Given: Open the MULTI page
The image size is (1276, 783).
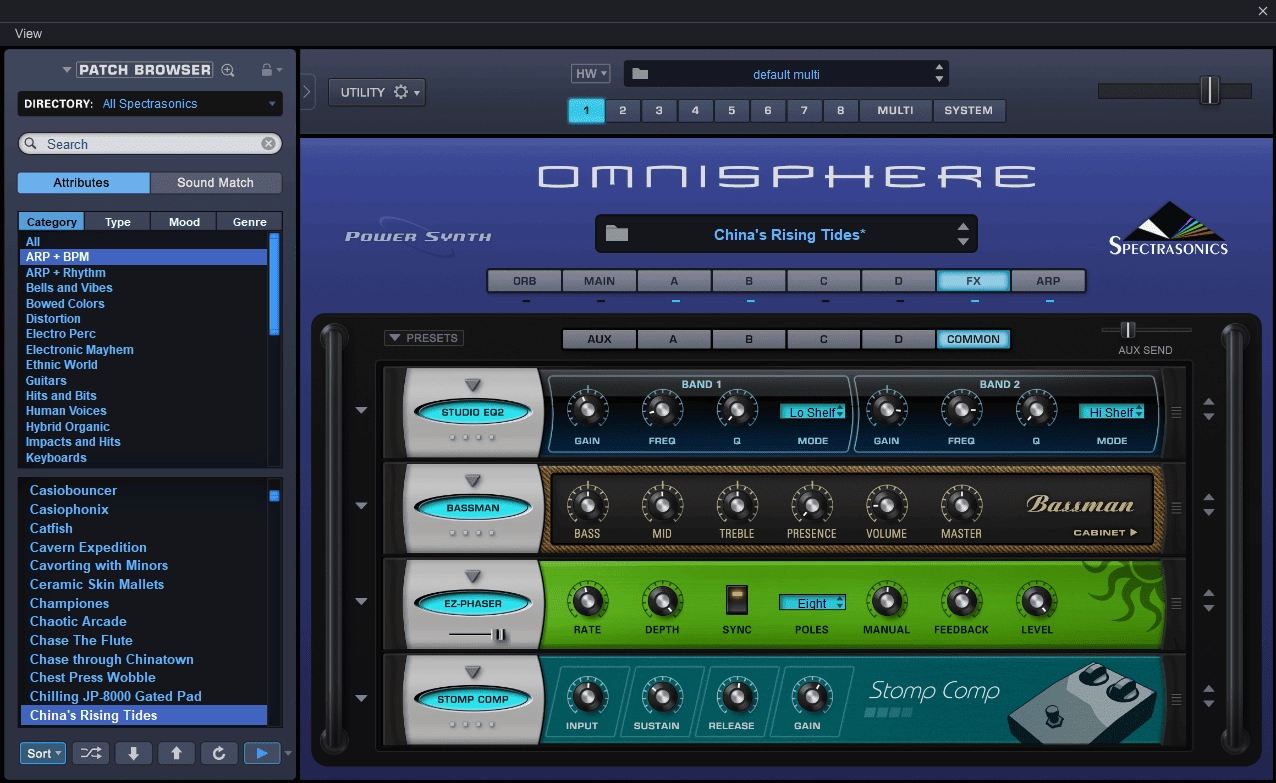Looking at the screenshot, I should click(x=895, y=110).
